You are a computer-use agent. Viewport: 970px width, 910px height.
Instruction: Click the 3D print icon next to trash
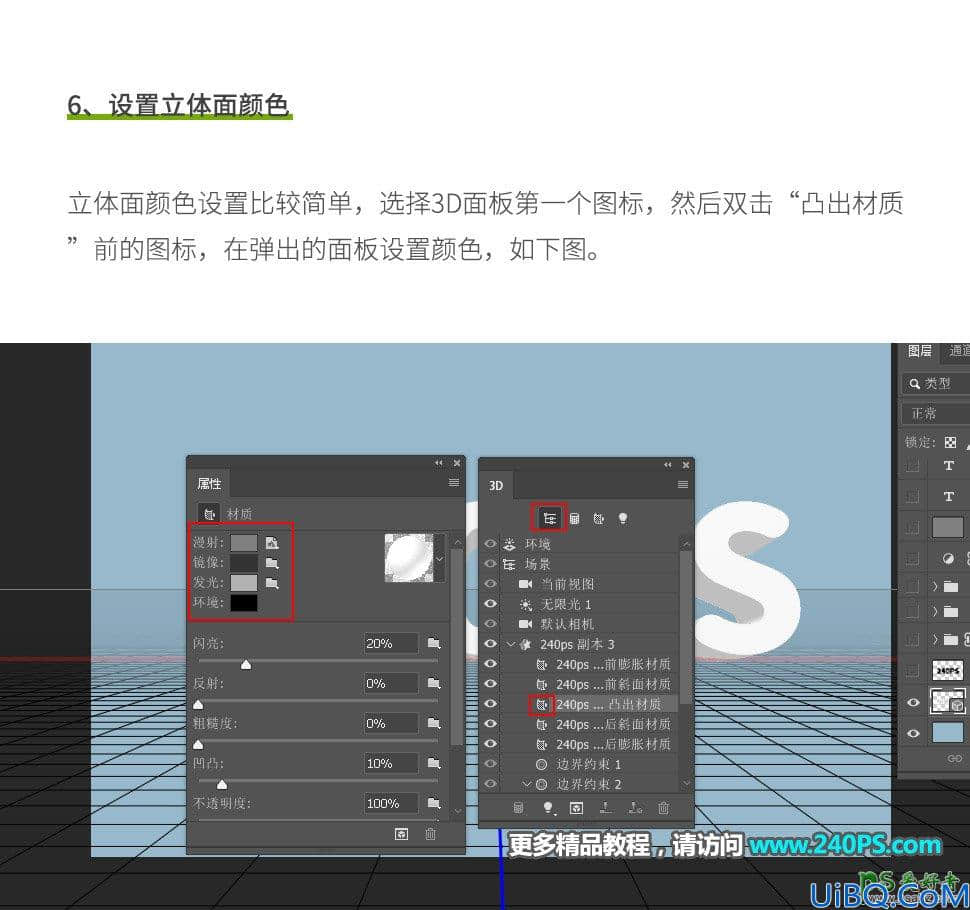(635, 808)
